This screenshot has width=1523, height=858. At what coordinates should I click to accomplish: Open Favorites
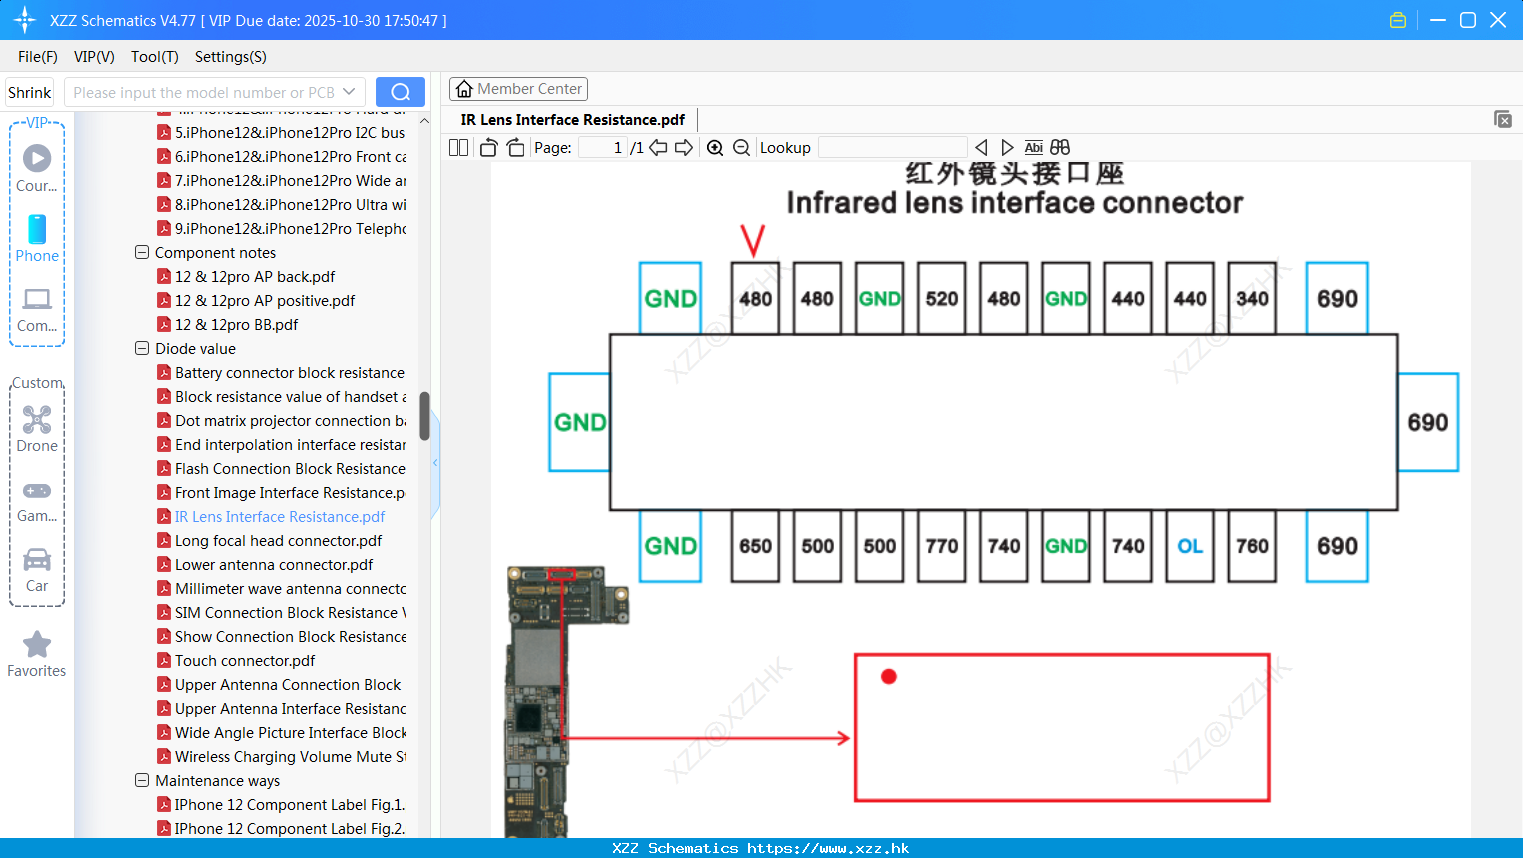coord(37,654)
